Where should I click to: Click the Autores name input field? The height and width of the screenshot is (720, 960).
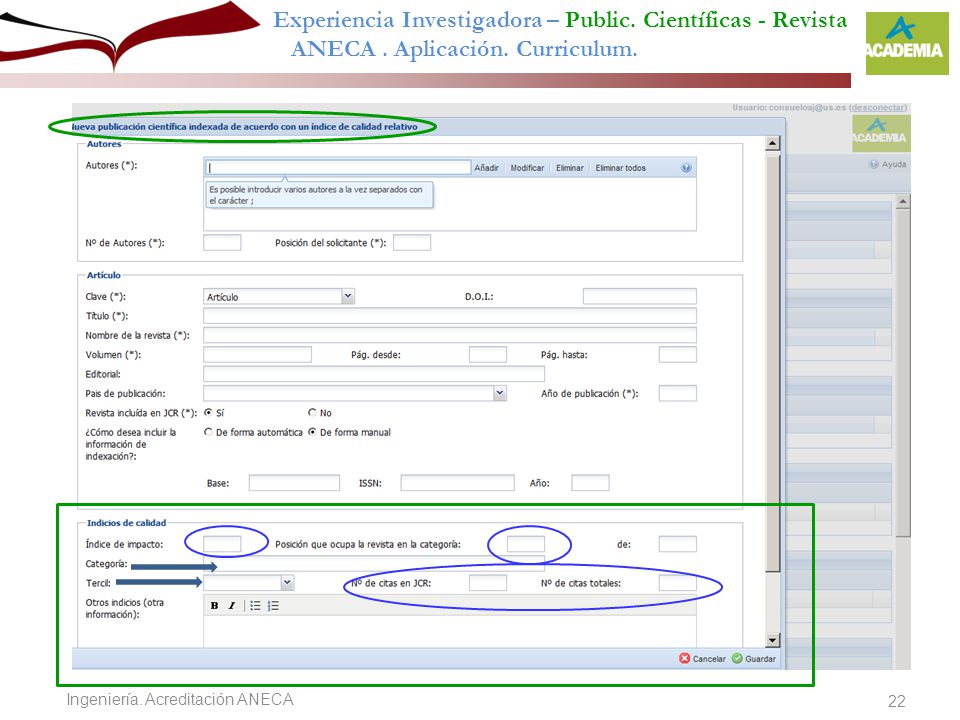click(x=337, y=168)
